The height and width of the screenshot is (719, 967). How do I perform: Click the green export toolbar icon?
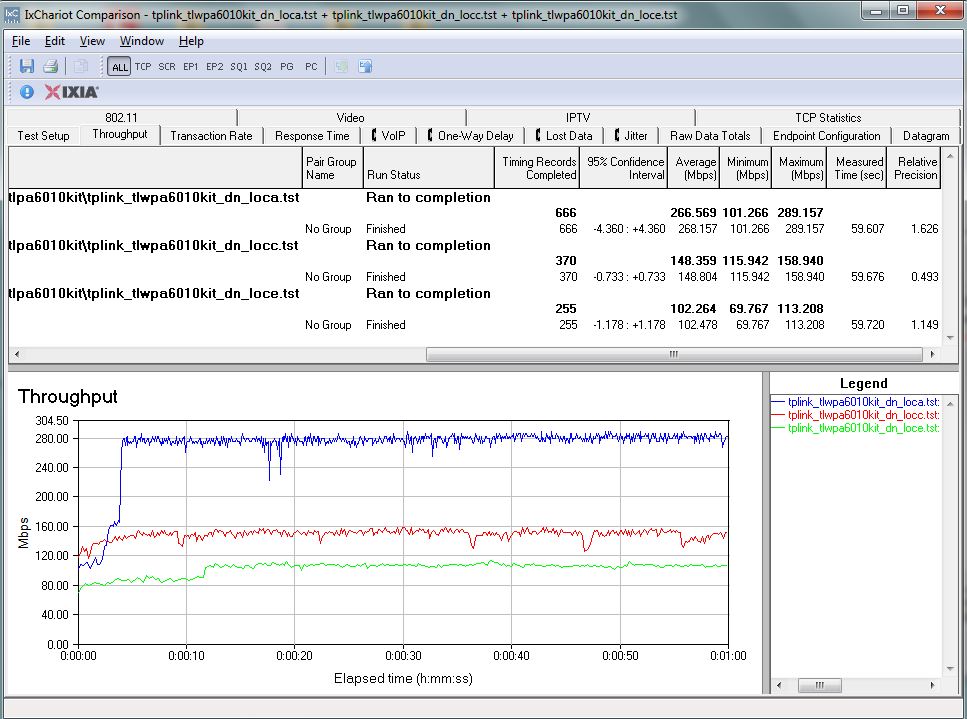pyautogui.click(x=341, y=67)
